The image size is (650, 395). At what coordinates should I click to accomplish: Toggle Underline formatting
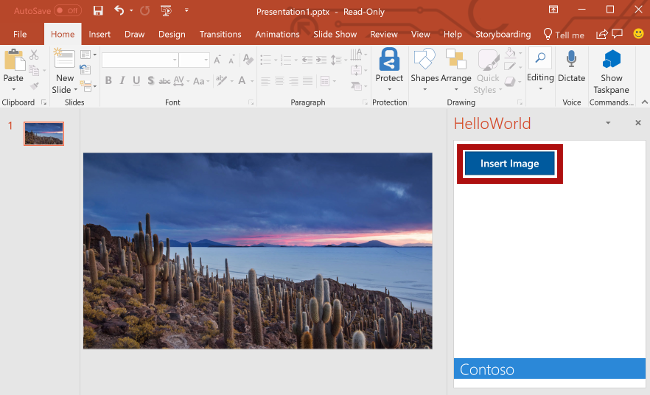tap(136, 80)
